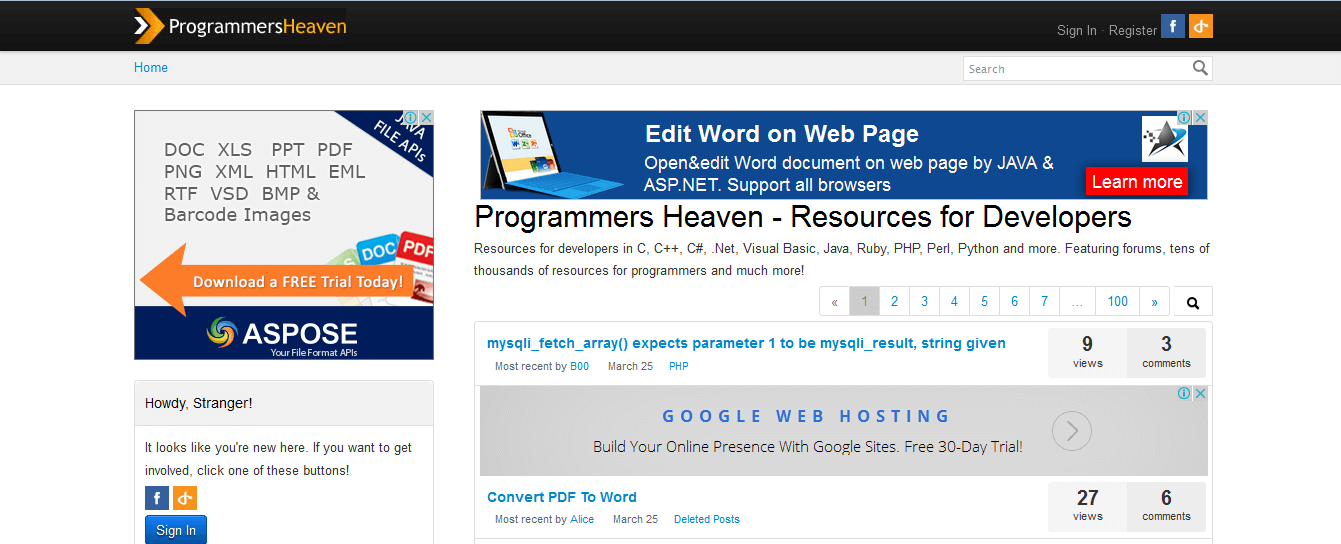The height and width of the screenshot is (544, 1341).
Task: Click the search magnifier in the navigation bar
Action: point(1200,68)
